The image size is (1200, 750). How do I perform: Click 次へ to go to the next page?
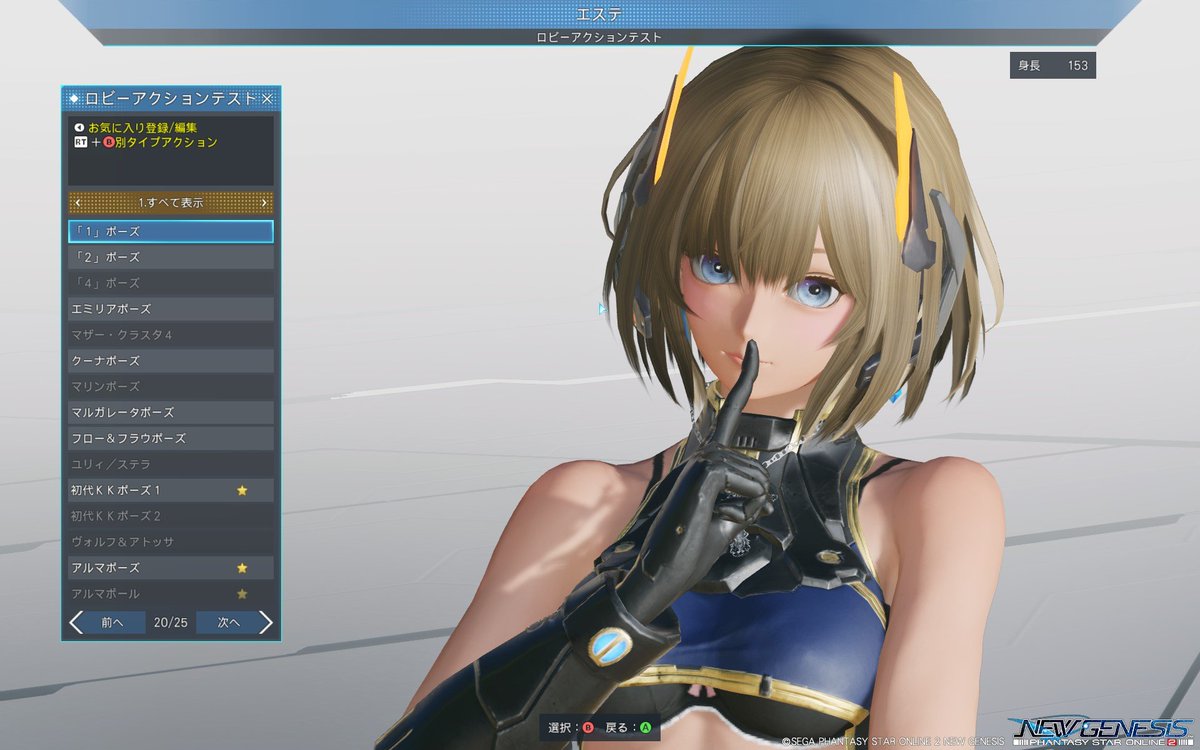coord(228,622)
